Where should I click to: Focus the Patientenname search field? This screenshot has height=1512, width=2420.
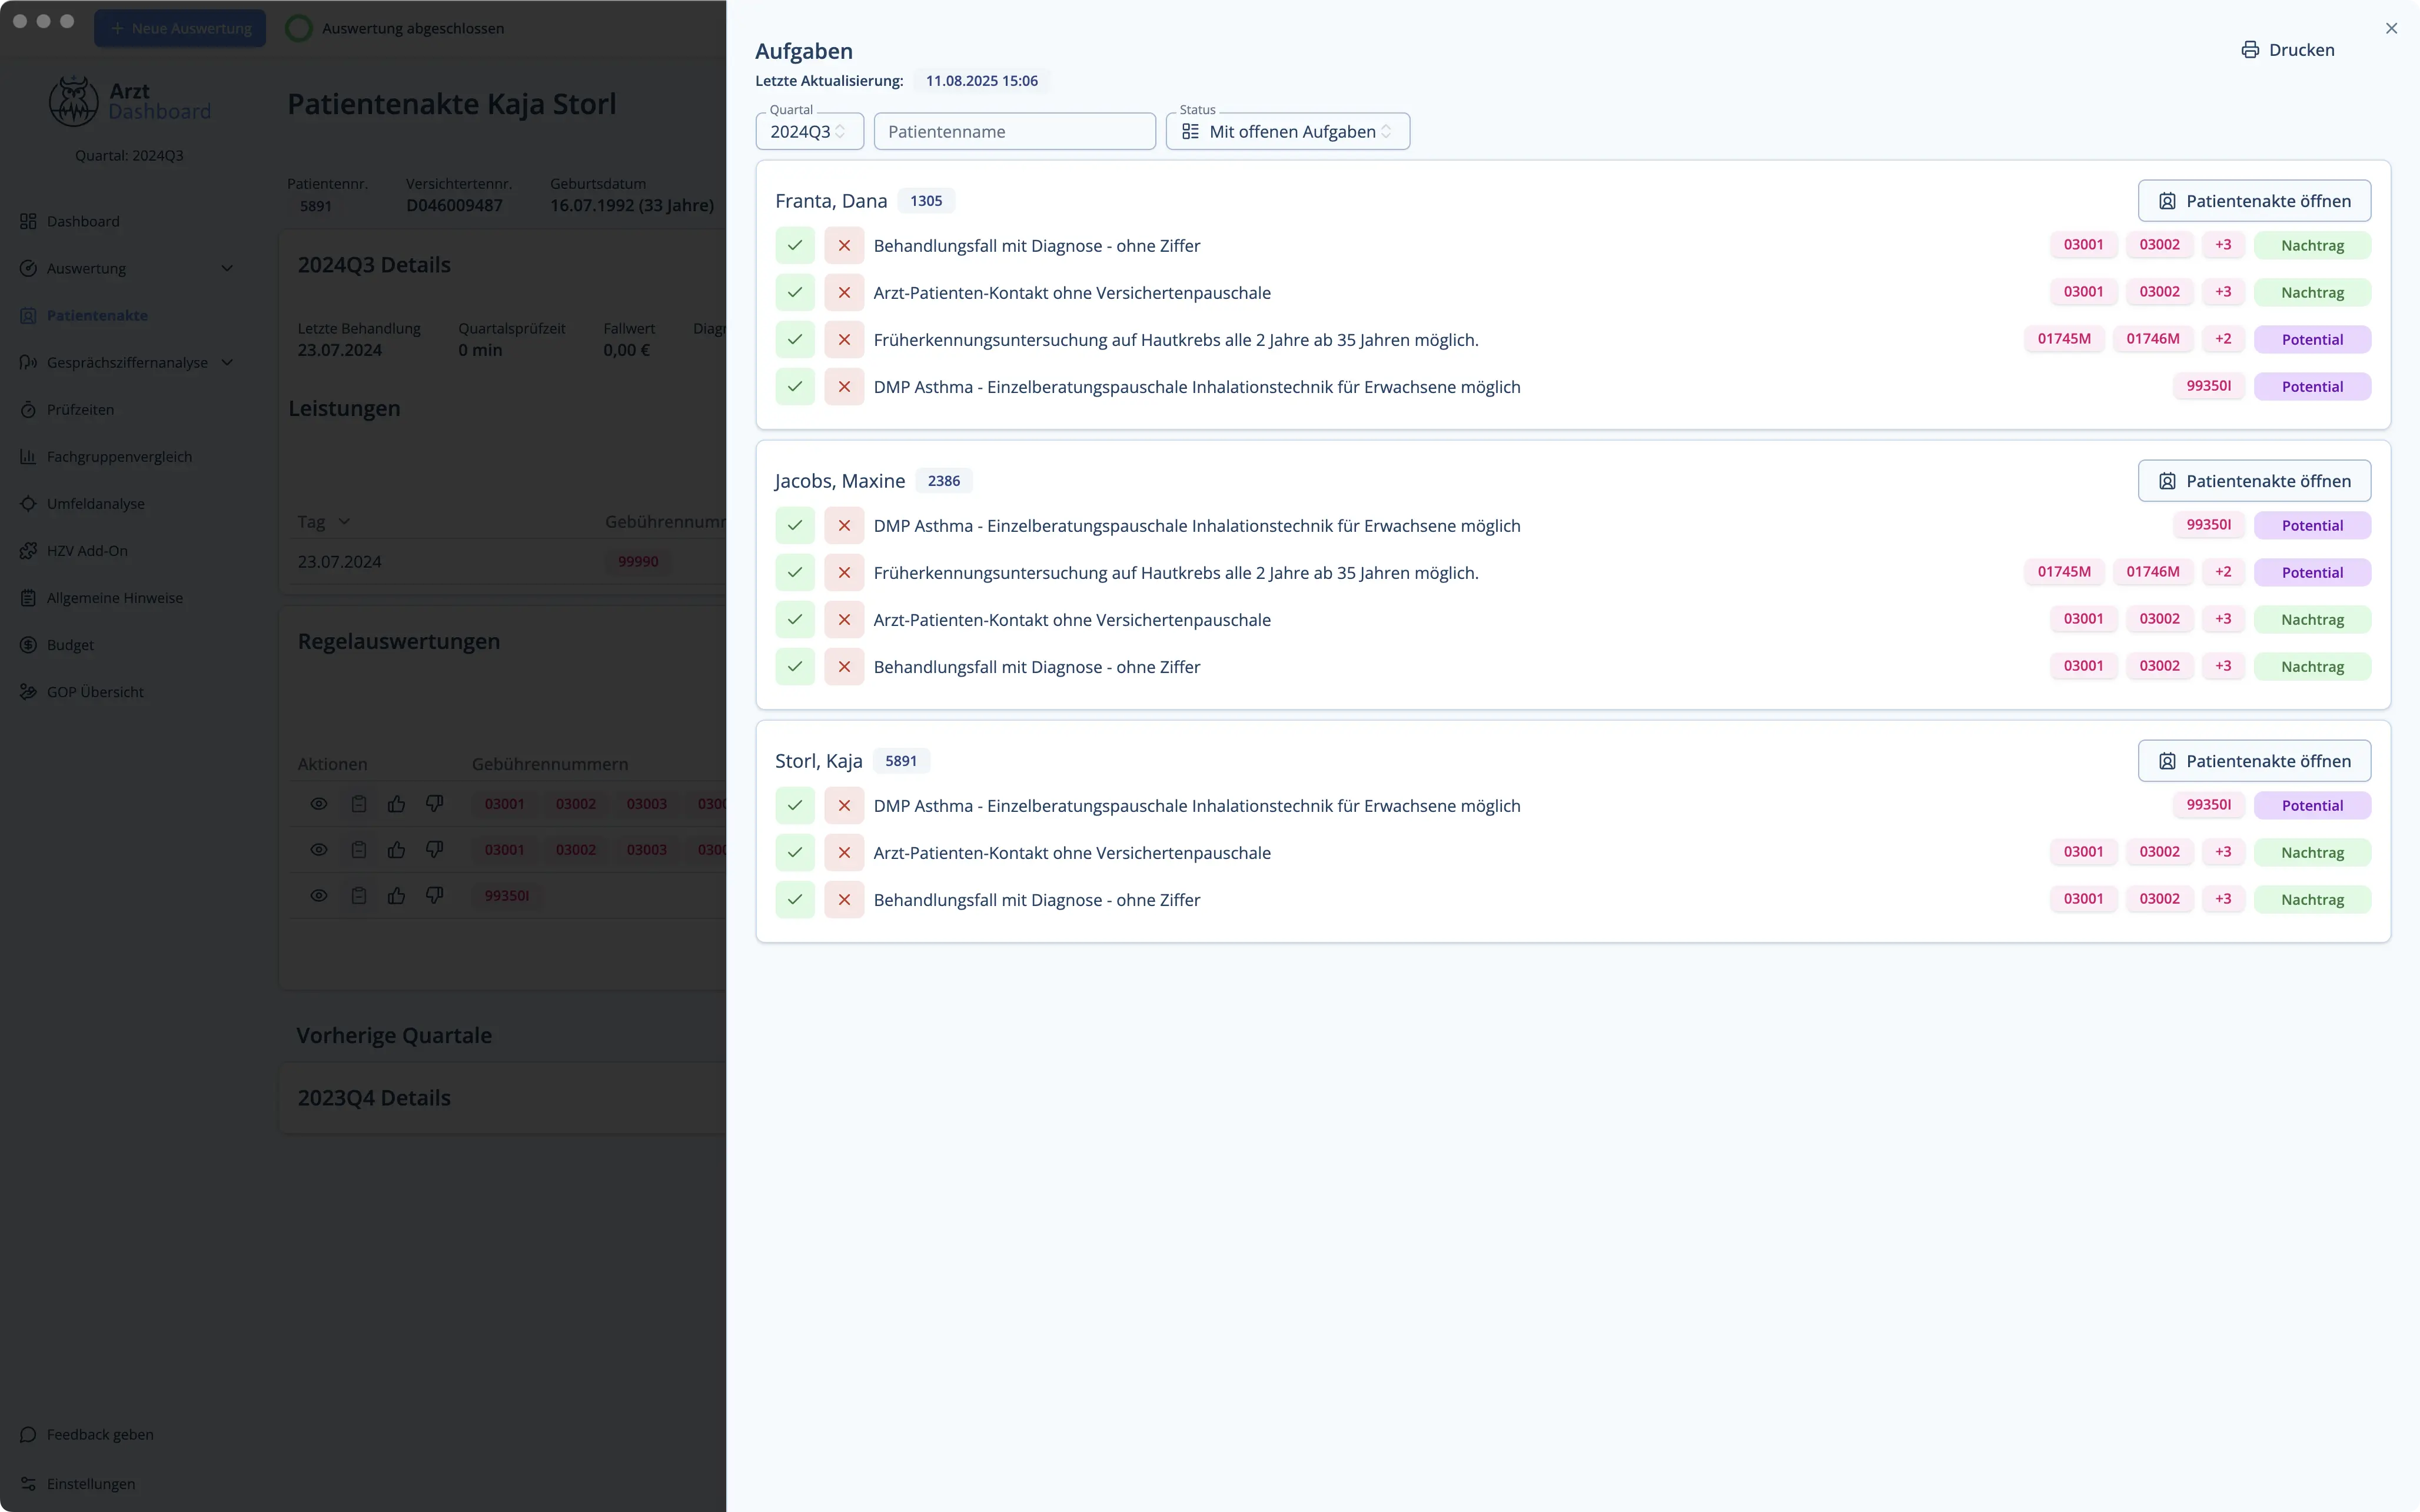click(1014, 131)
